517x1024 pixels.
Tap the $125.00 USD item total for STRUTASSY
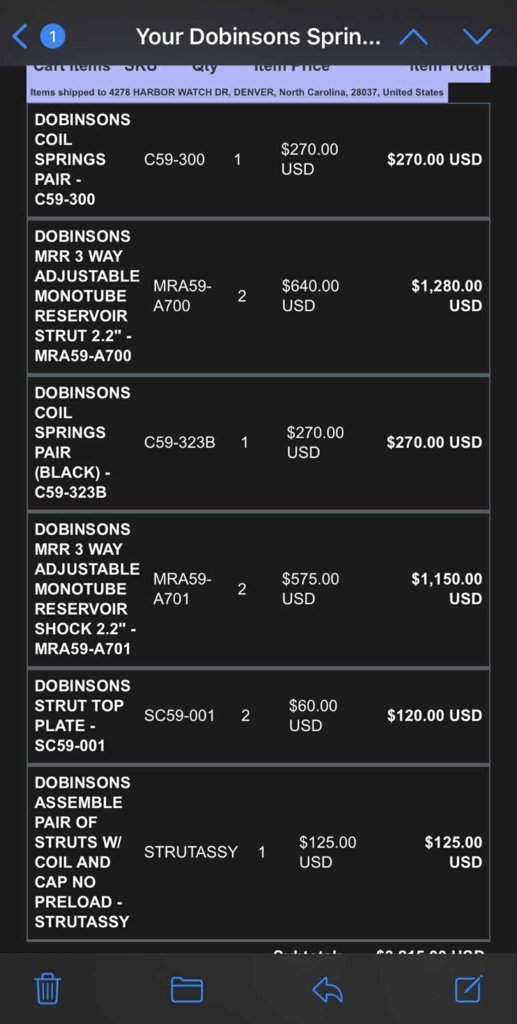click(453, 852)
